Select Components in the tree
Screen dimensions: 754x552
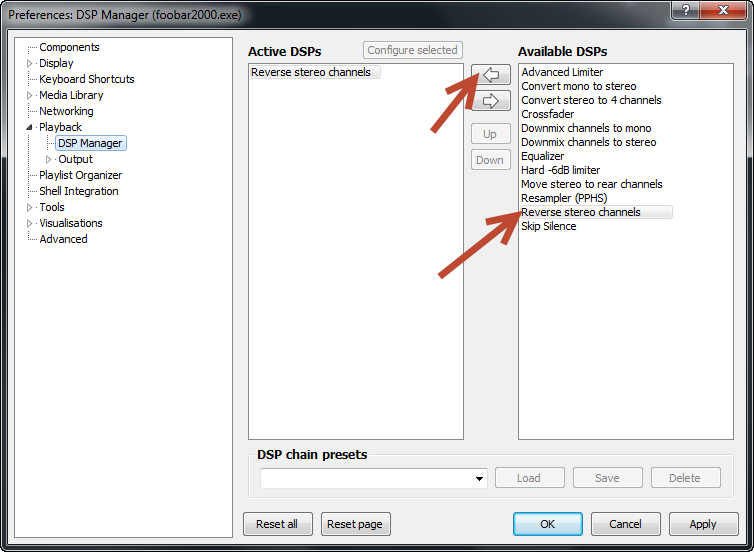pos(69,47)
